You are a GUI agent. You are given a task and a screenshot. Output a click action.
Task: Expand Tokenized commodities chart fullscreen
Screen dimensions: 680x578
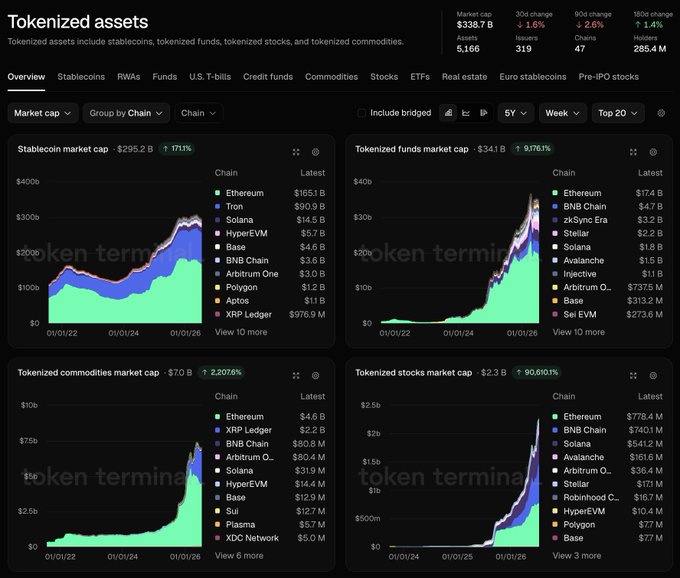296,376
